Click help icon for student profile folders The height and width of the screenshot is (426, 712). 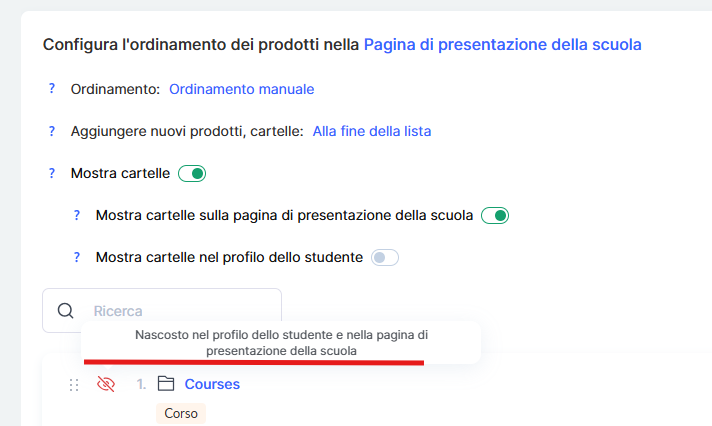click(76, 257)
